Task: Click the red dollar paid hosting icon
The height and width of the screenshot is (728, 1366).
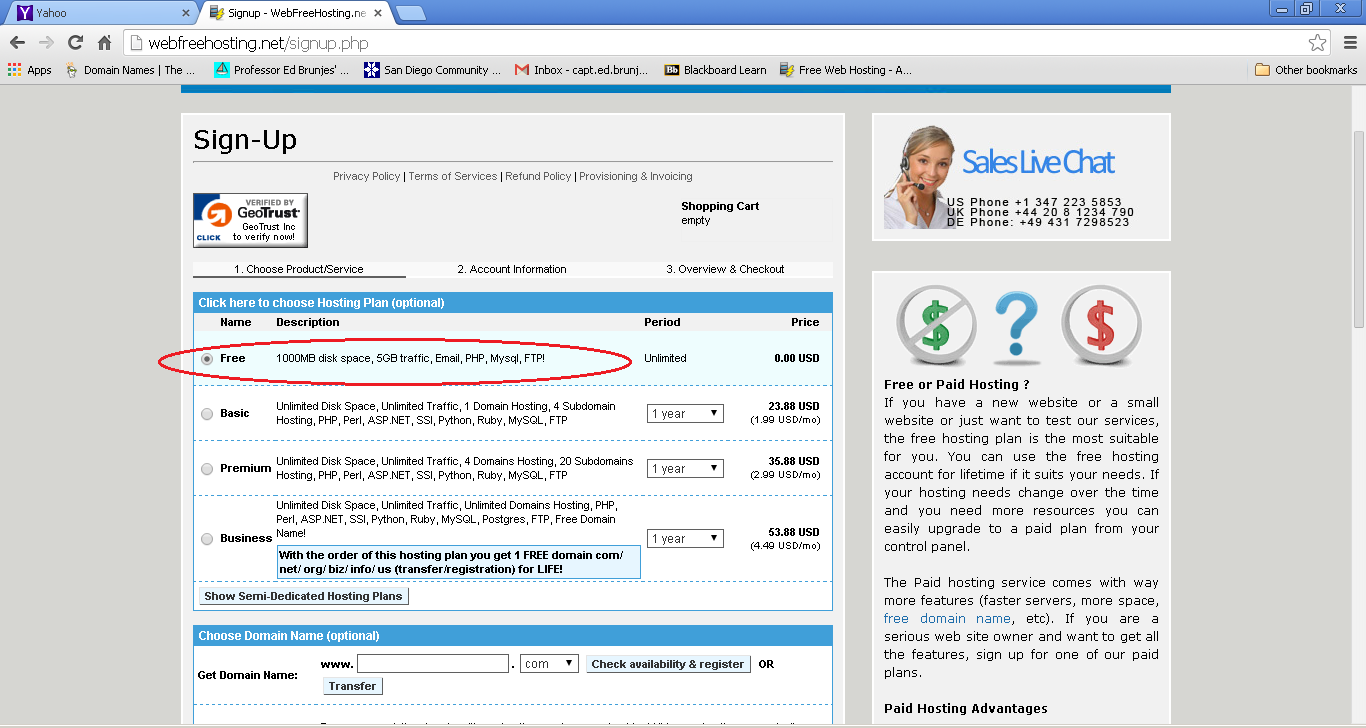Action: click(1101, 324)
